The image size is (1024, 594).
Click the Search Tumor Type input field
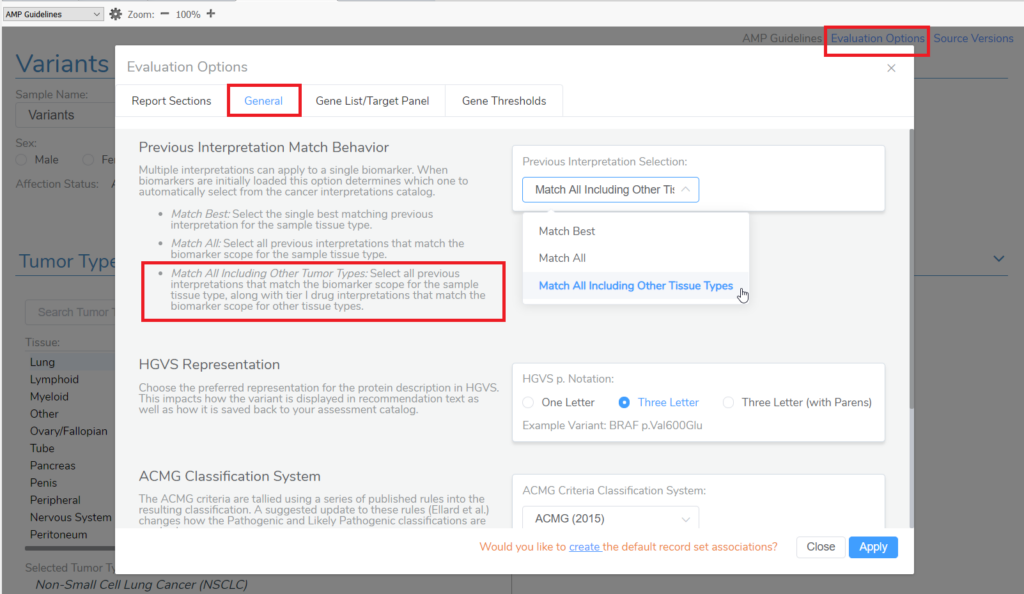70,312
